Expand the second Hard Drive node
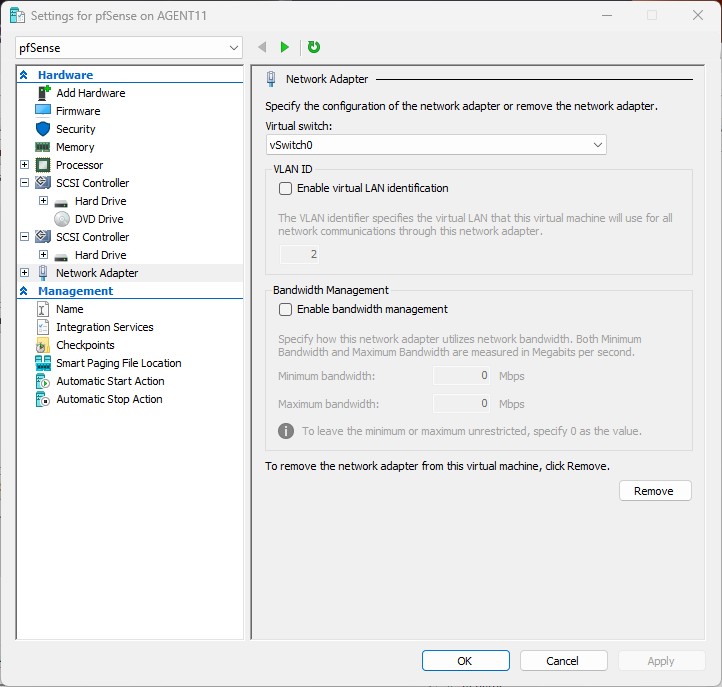Image resolution: width=722 pixels, height=687 pixels. click(43, 254)
